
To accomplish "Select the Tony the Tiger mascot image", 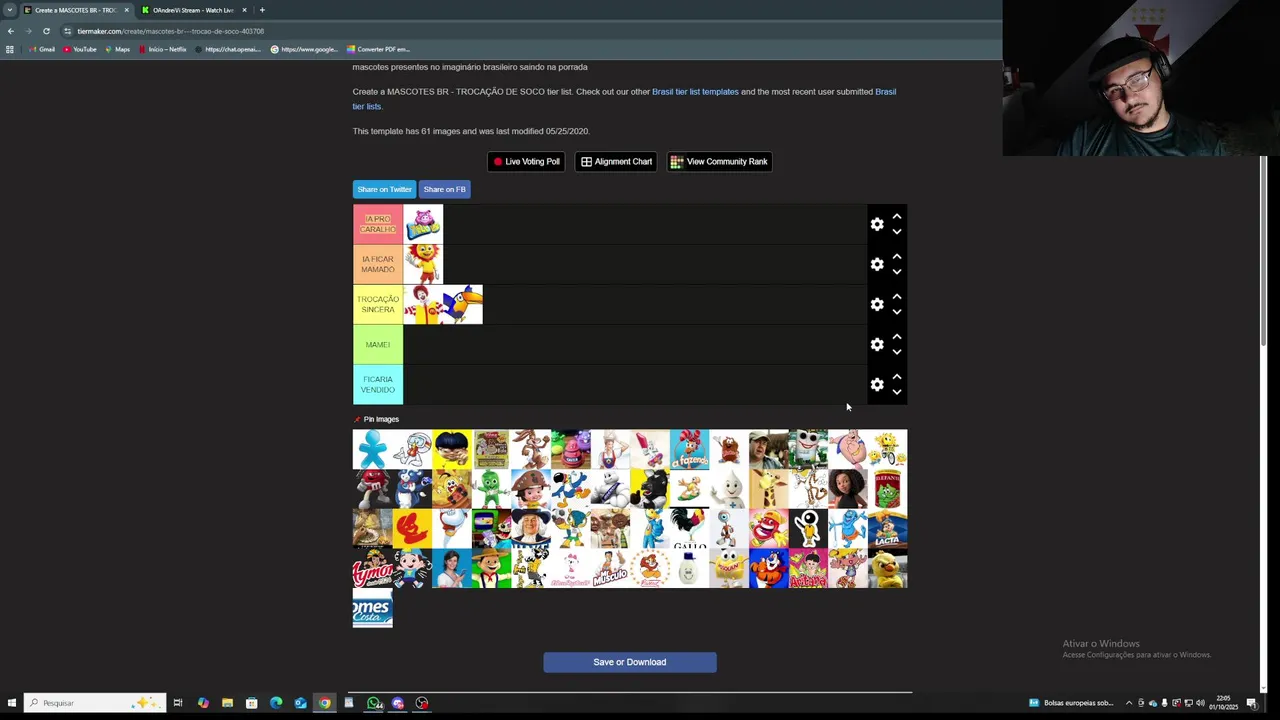I will pos(768,568).
